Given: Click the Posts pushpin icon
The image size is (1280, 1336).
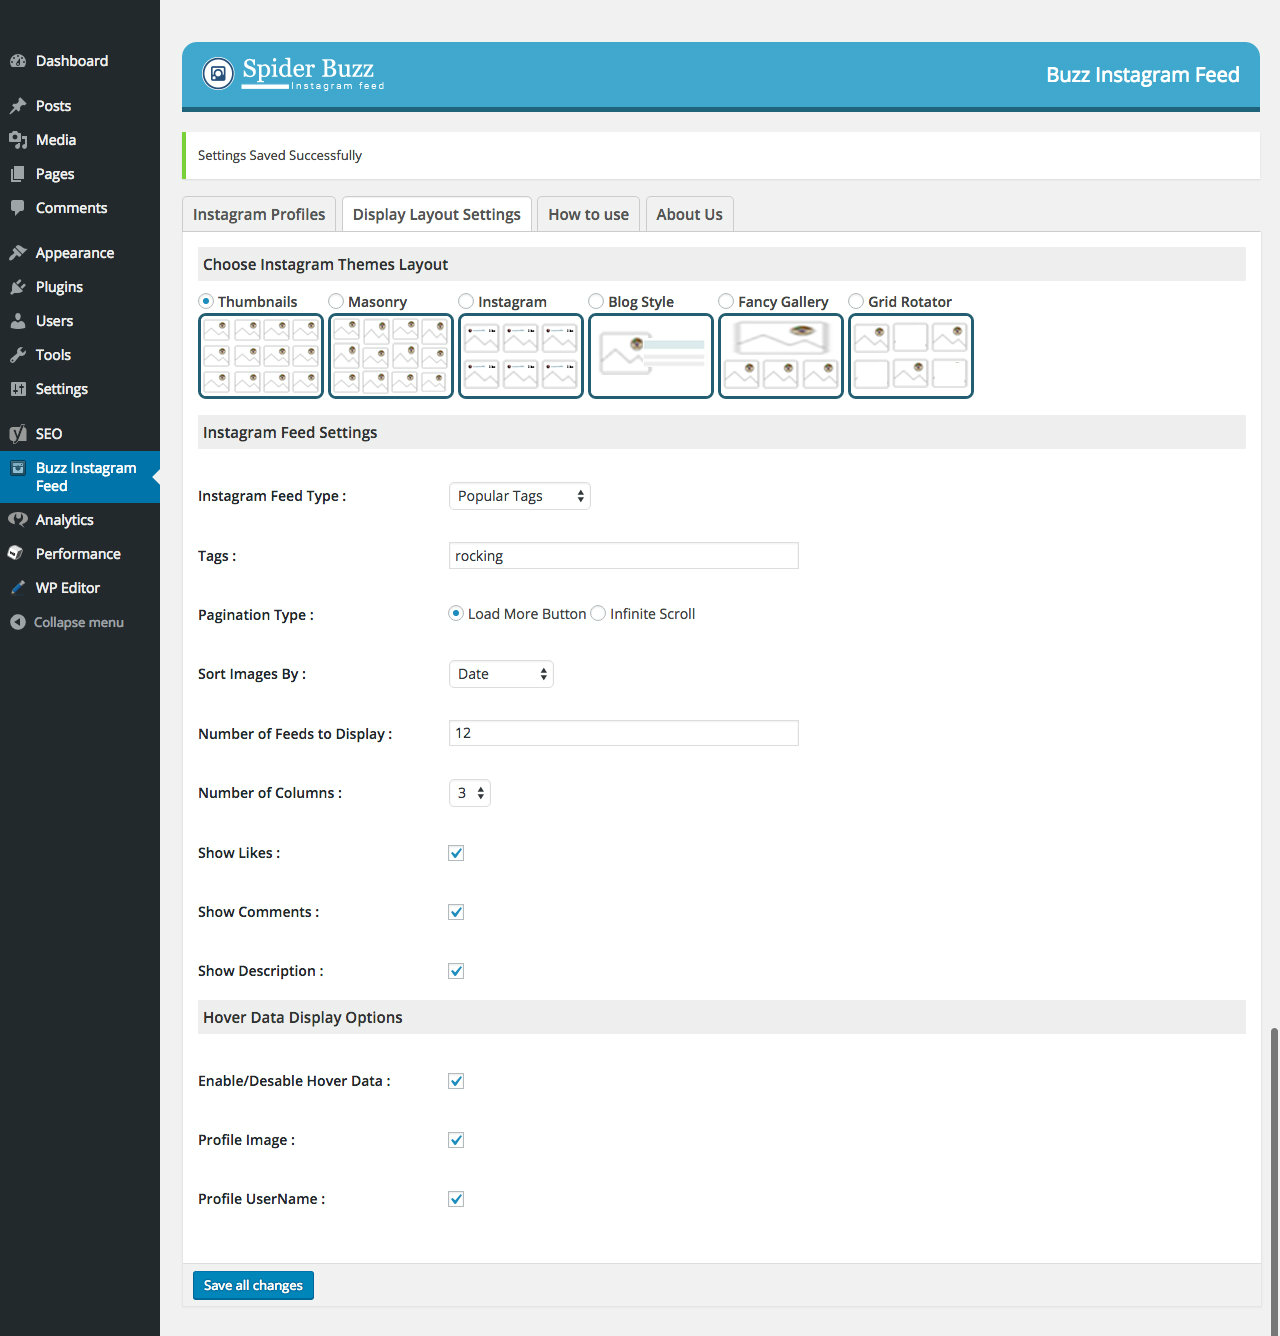Looking at the screenshot, I should pyautogui.click(x=17, y=106).
